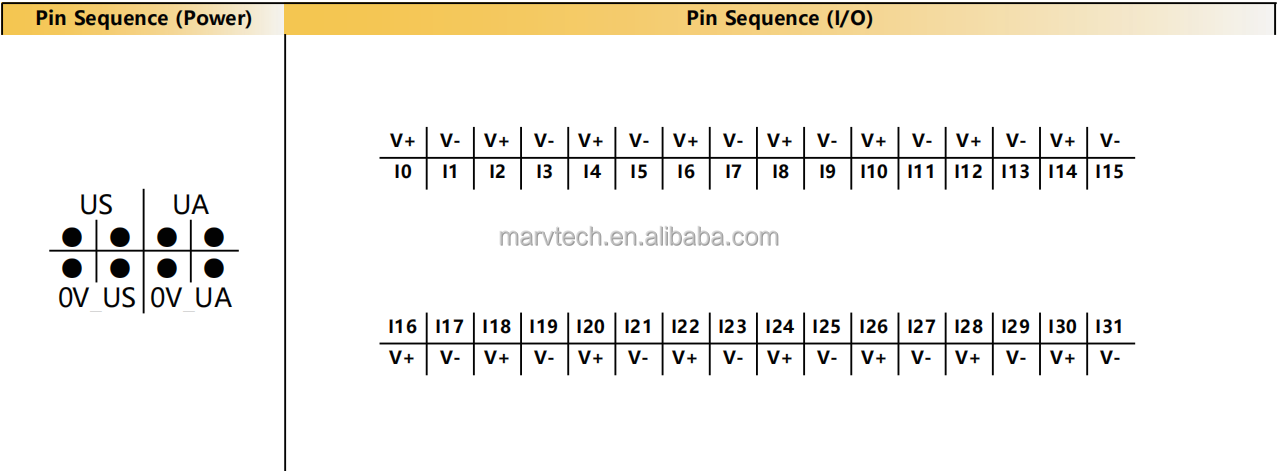Select the US power label
Viewport: 1277px width, 471px height.
pyautogui.click(x=96, y=205)
